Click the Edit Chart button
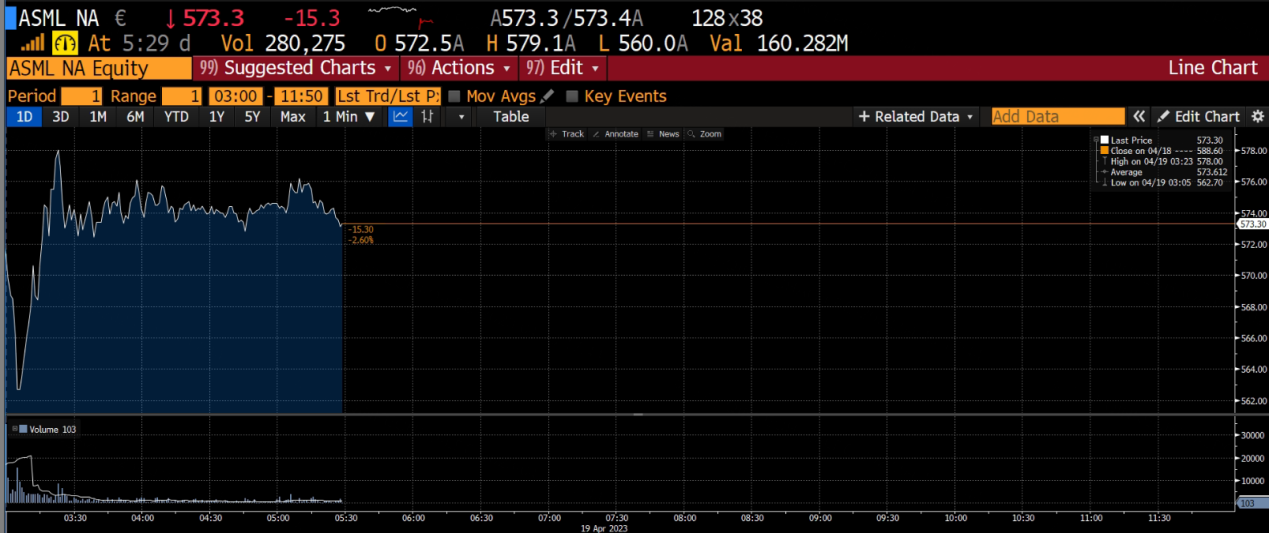Viewport: 1269px width, 533px height. (x=1199, y=116)
